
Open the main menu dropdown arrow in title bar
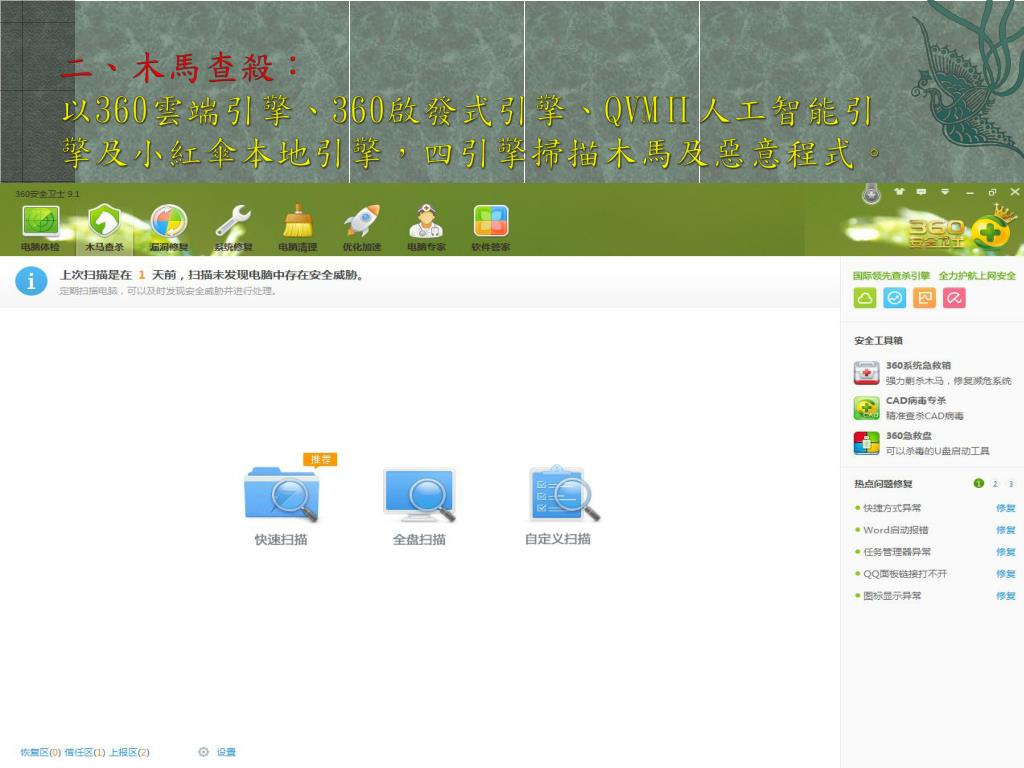945,192
